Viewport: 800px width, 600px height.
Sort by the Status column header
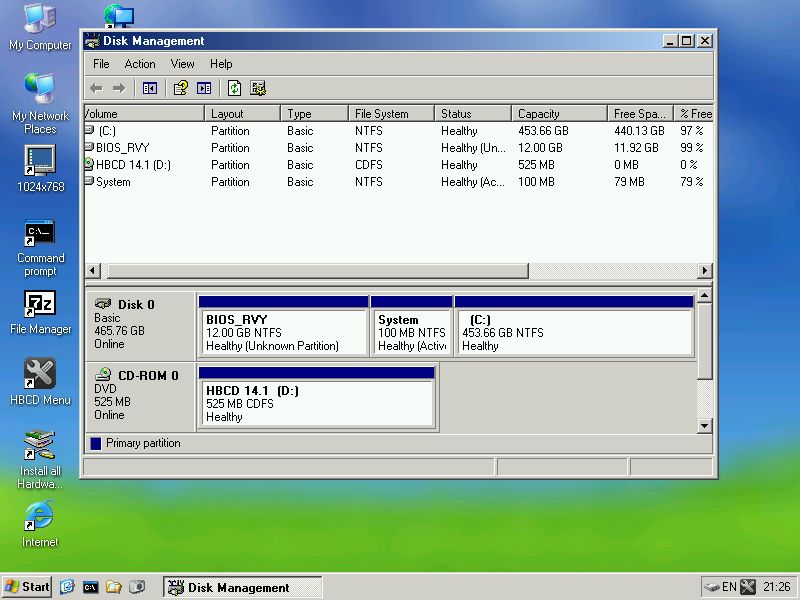[473, 113]
